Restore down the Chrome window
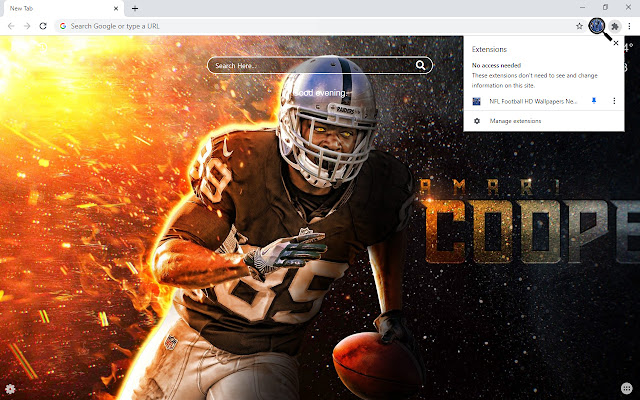This screenshot has height=400, width=640. pyautogui.click(x=605, y=7)
